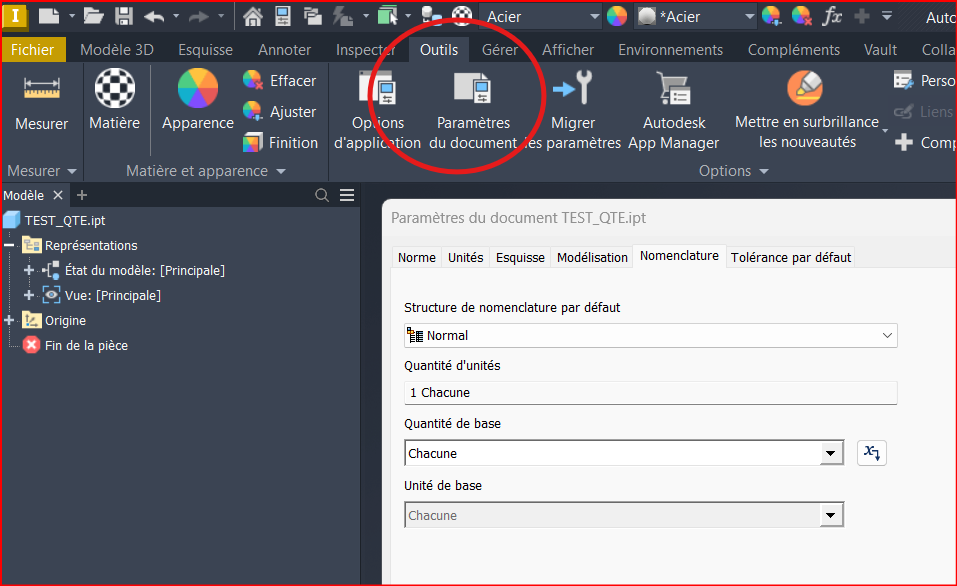Click the fx parameters icon

pyautogui.click(x=831, y=16)
